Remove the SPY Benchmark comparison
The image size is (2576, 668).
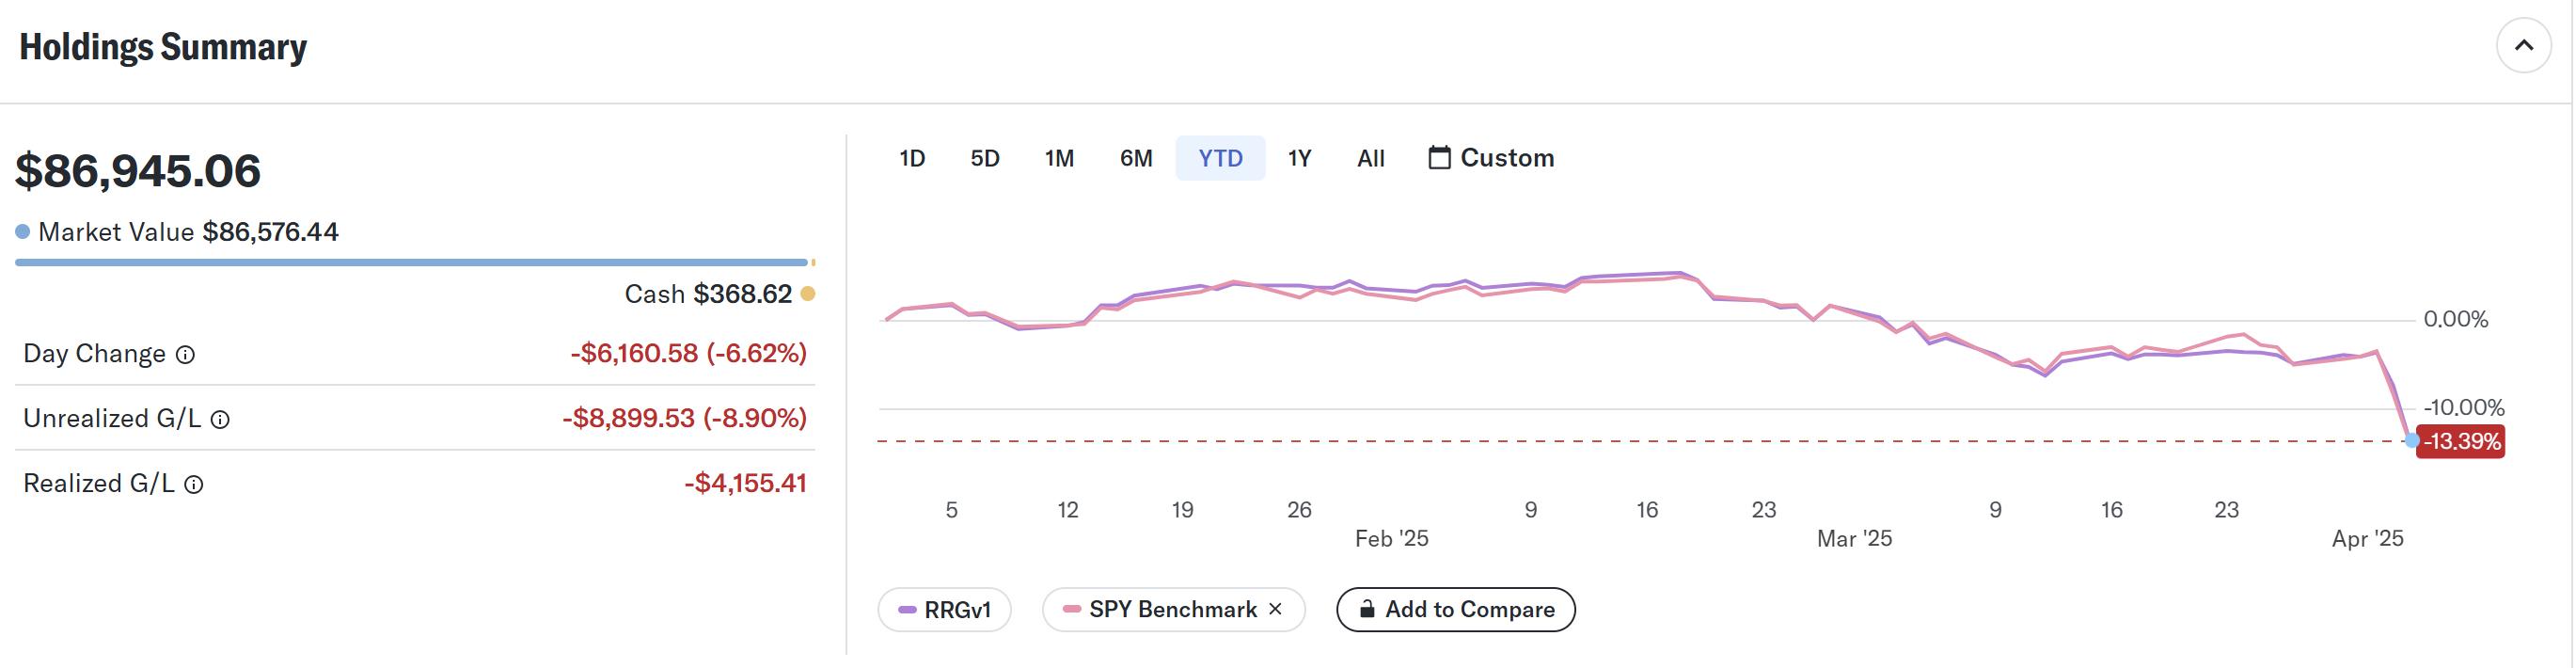click(x=1275, y=609)
